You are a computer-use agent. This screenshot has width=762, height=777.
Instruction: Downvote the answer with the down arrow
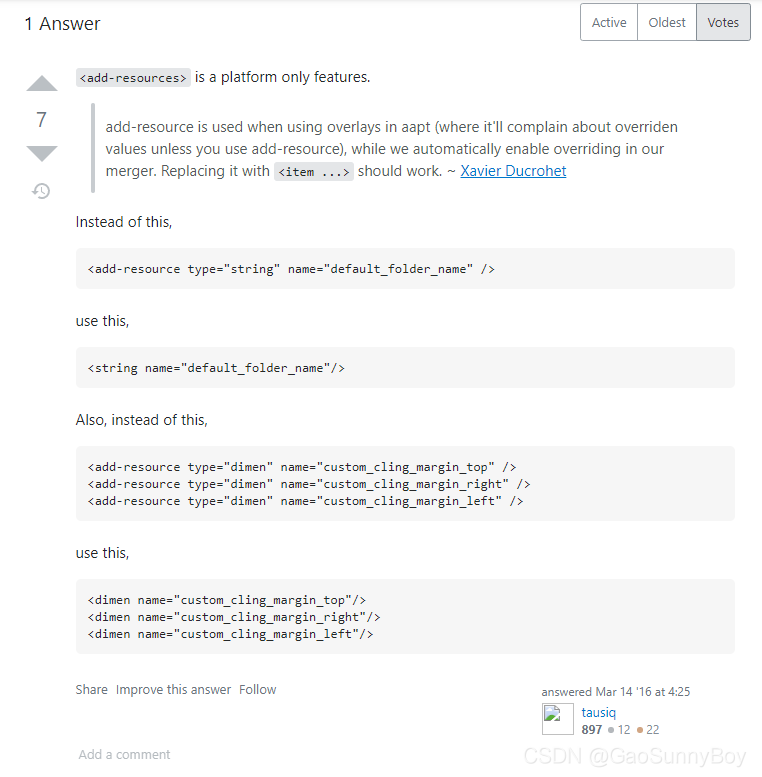(x=42, y=154)
